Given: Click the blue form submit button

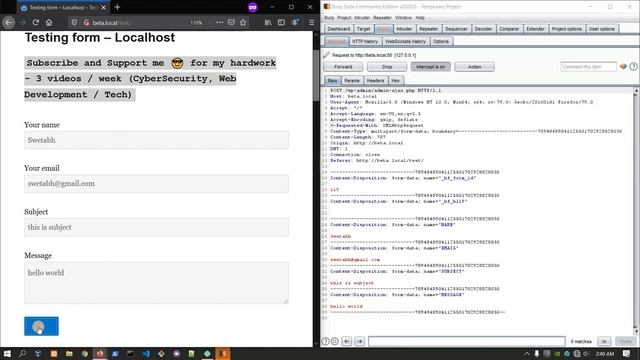Looking at the screenshot, I should (x=41, y=326).
